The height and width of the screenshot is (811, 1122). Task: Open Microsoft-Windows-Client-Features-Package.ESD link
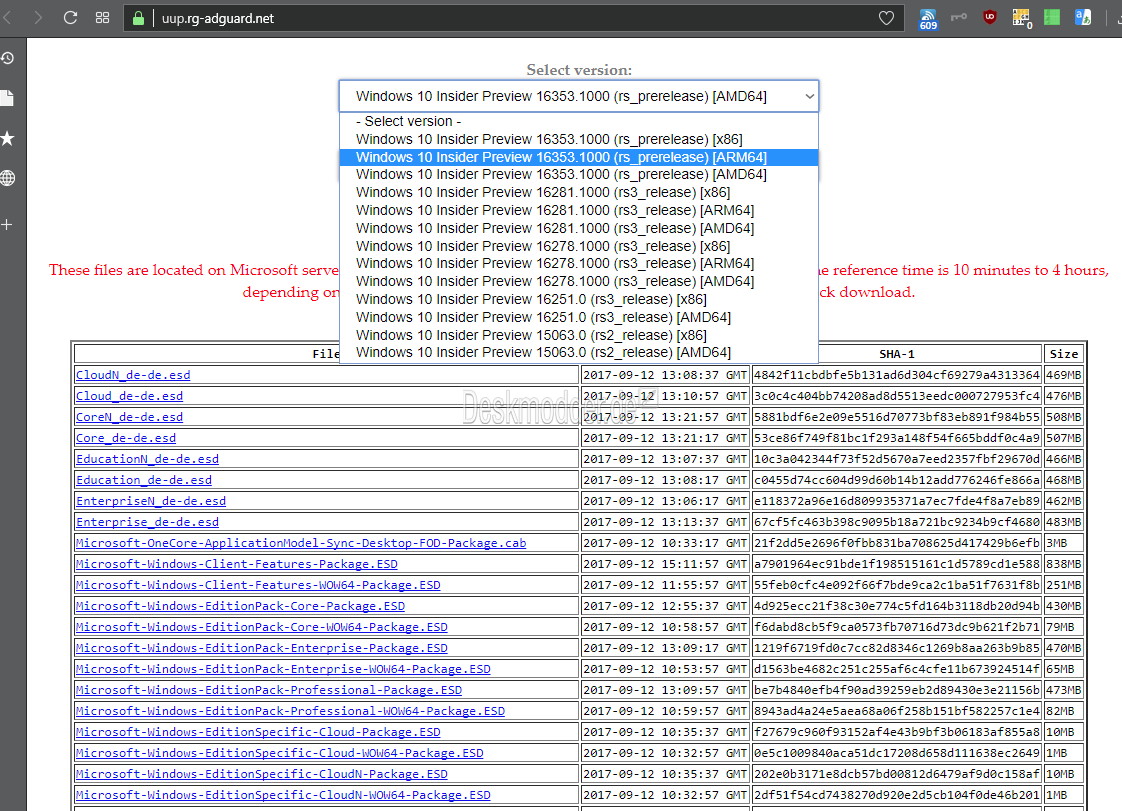[x=237, y=564]
